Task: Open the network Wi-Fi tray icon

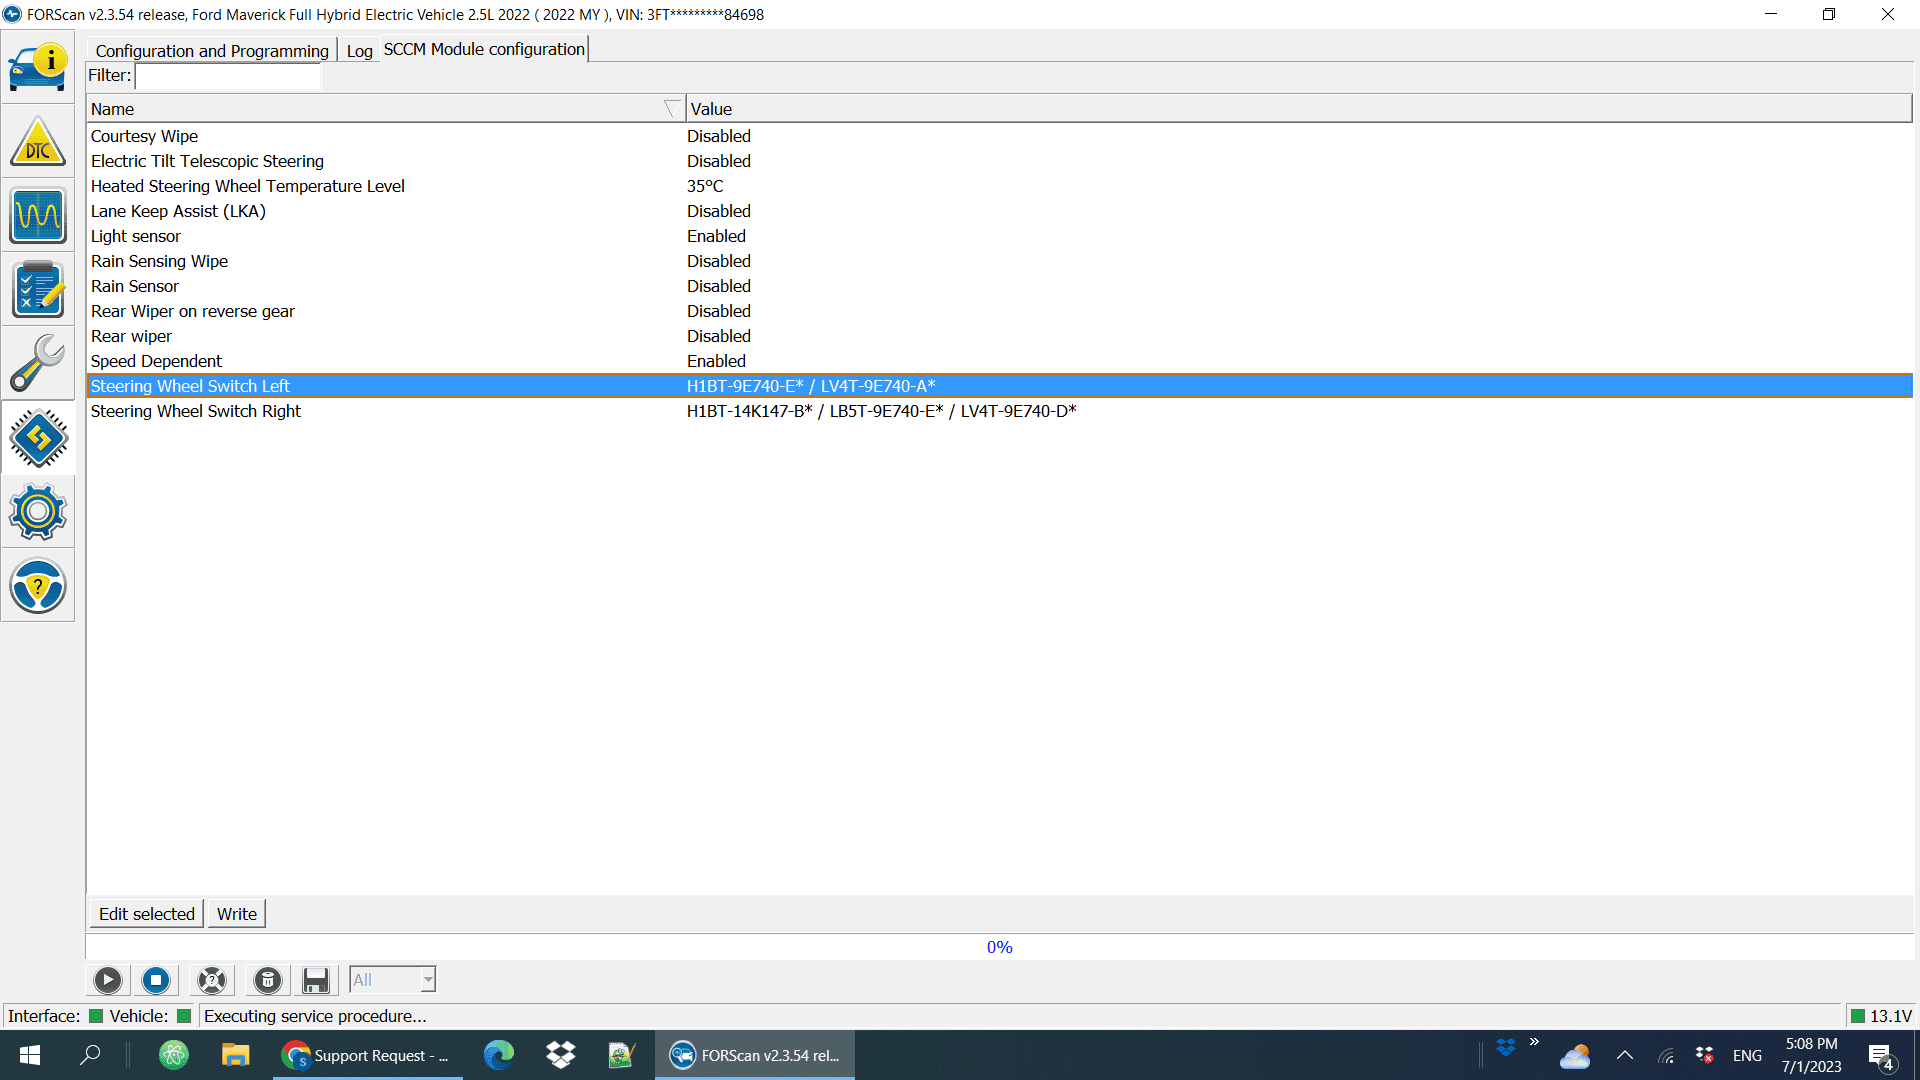Action: [x=1666, y=1055]
